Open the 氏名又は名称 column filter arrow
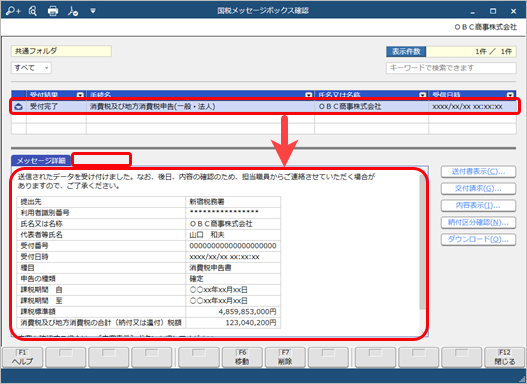Screen dimensions: 527x384 pyautogui.click(x=422, y=95)
